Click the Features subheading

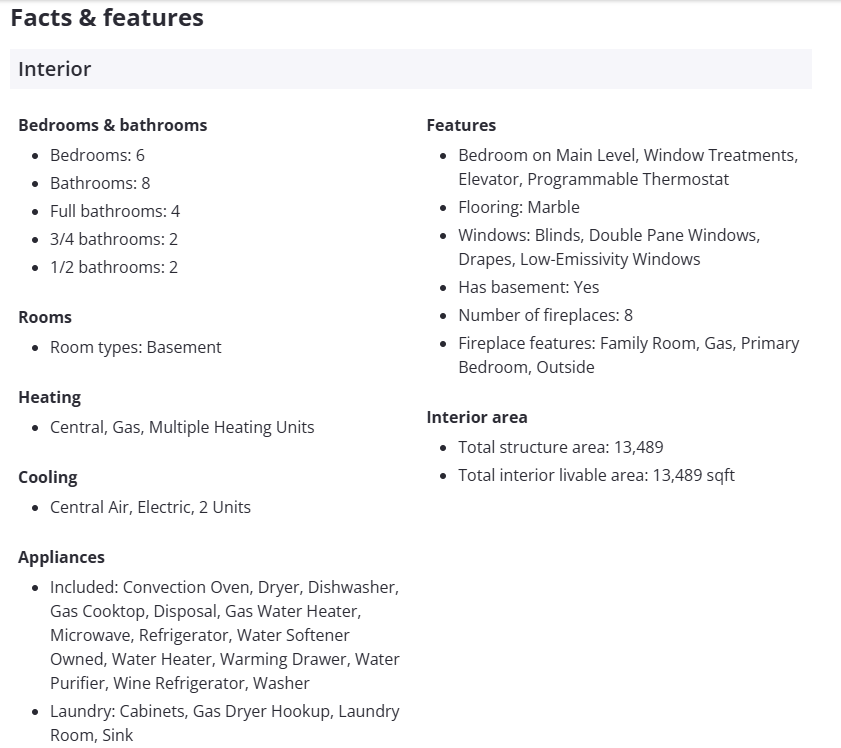tap(461, 125)
